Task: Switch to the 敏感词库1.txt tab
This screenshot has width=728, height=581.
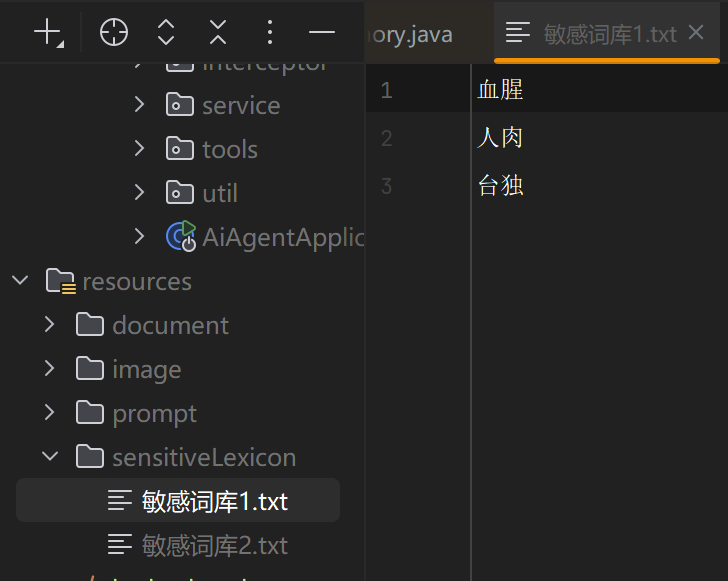Action: click(x=609, y=34)
